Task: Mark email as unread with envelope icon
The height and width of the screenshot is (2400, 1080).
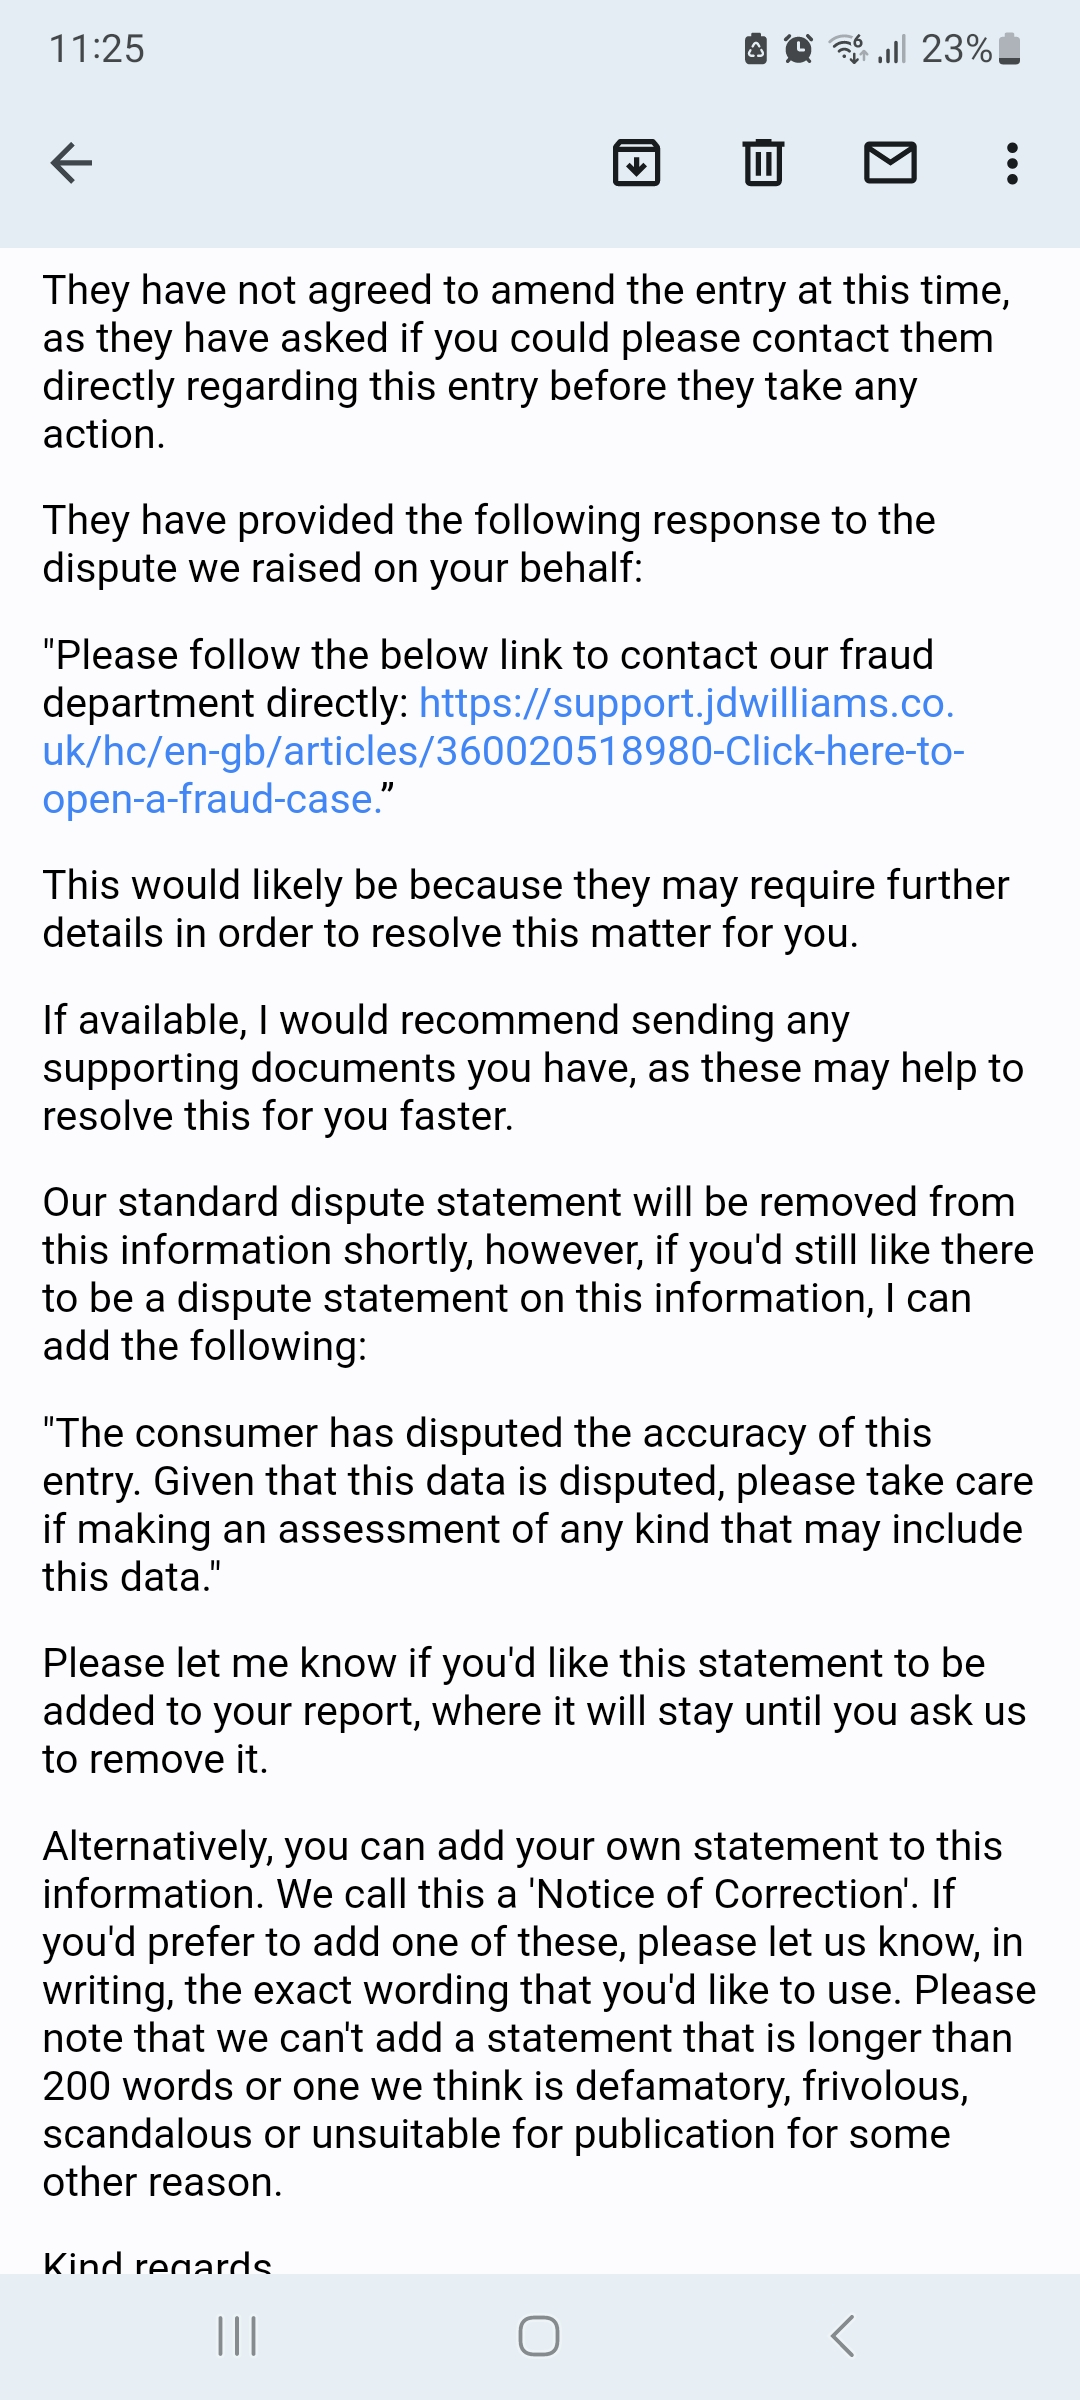Action: (x=890, y=163)
